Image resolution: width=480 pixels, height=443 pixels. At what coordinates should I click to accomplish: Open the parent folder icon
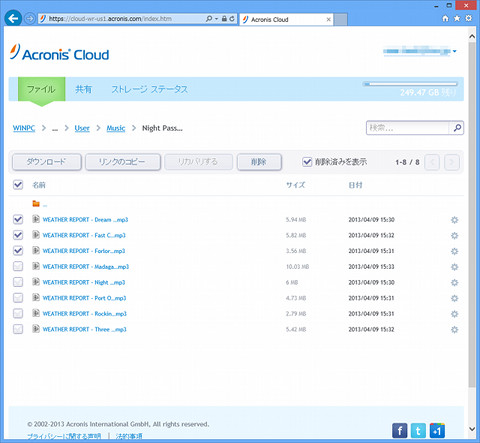click(36, 203)
